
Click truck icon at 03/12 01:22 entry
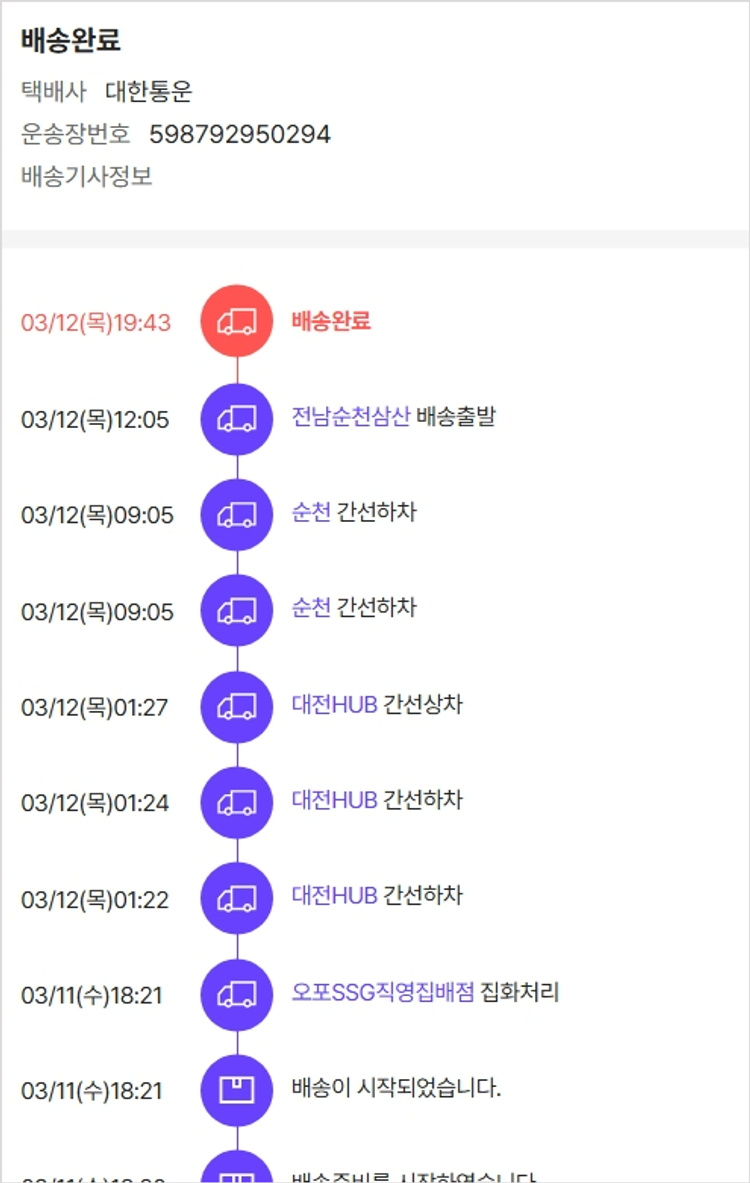pyautogui.click(x=237, y=898)
